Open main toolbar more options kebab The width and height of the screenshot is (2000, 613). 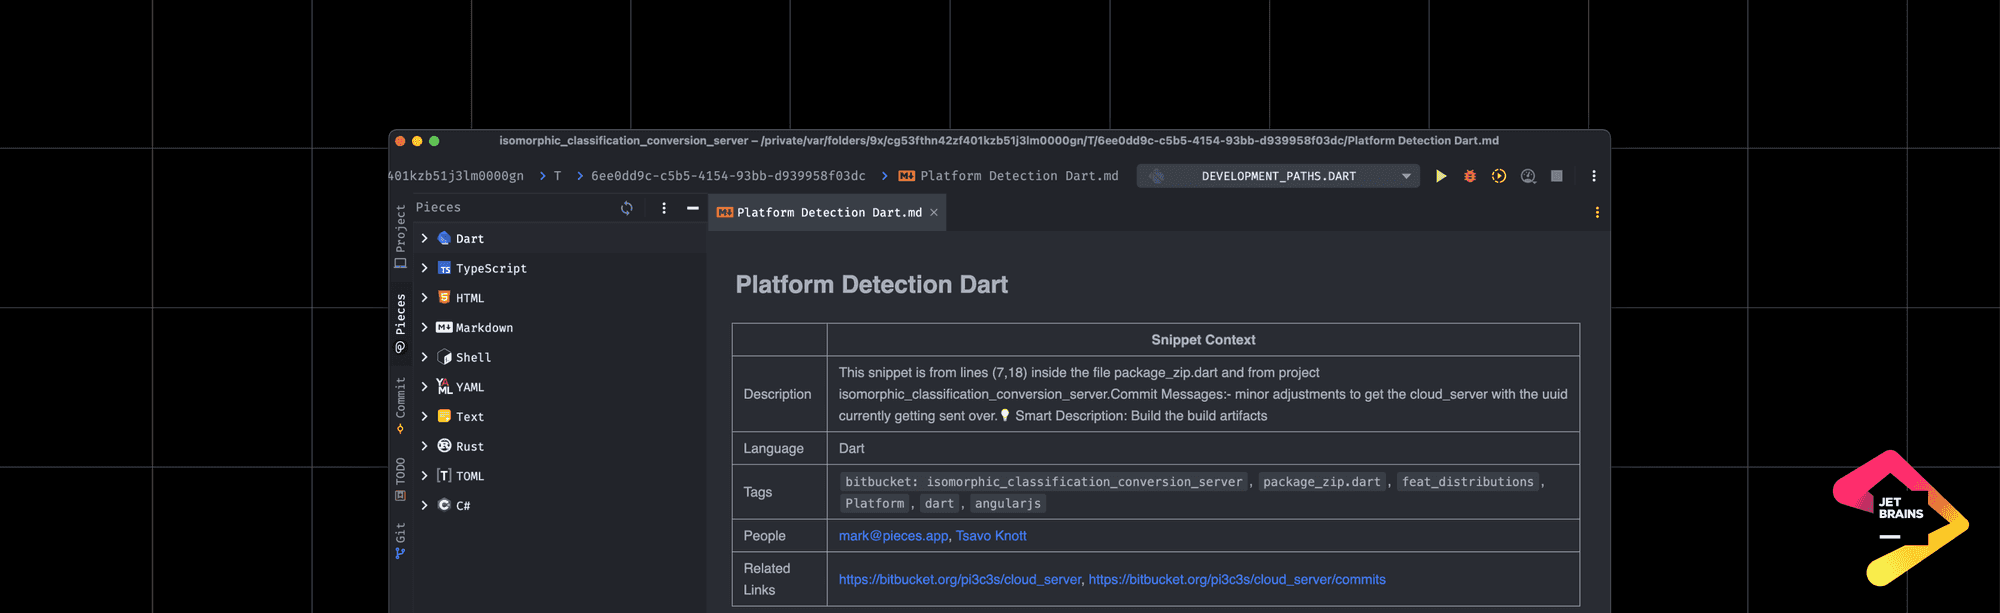[x=1594, y=176]
